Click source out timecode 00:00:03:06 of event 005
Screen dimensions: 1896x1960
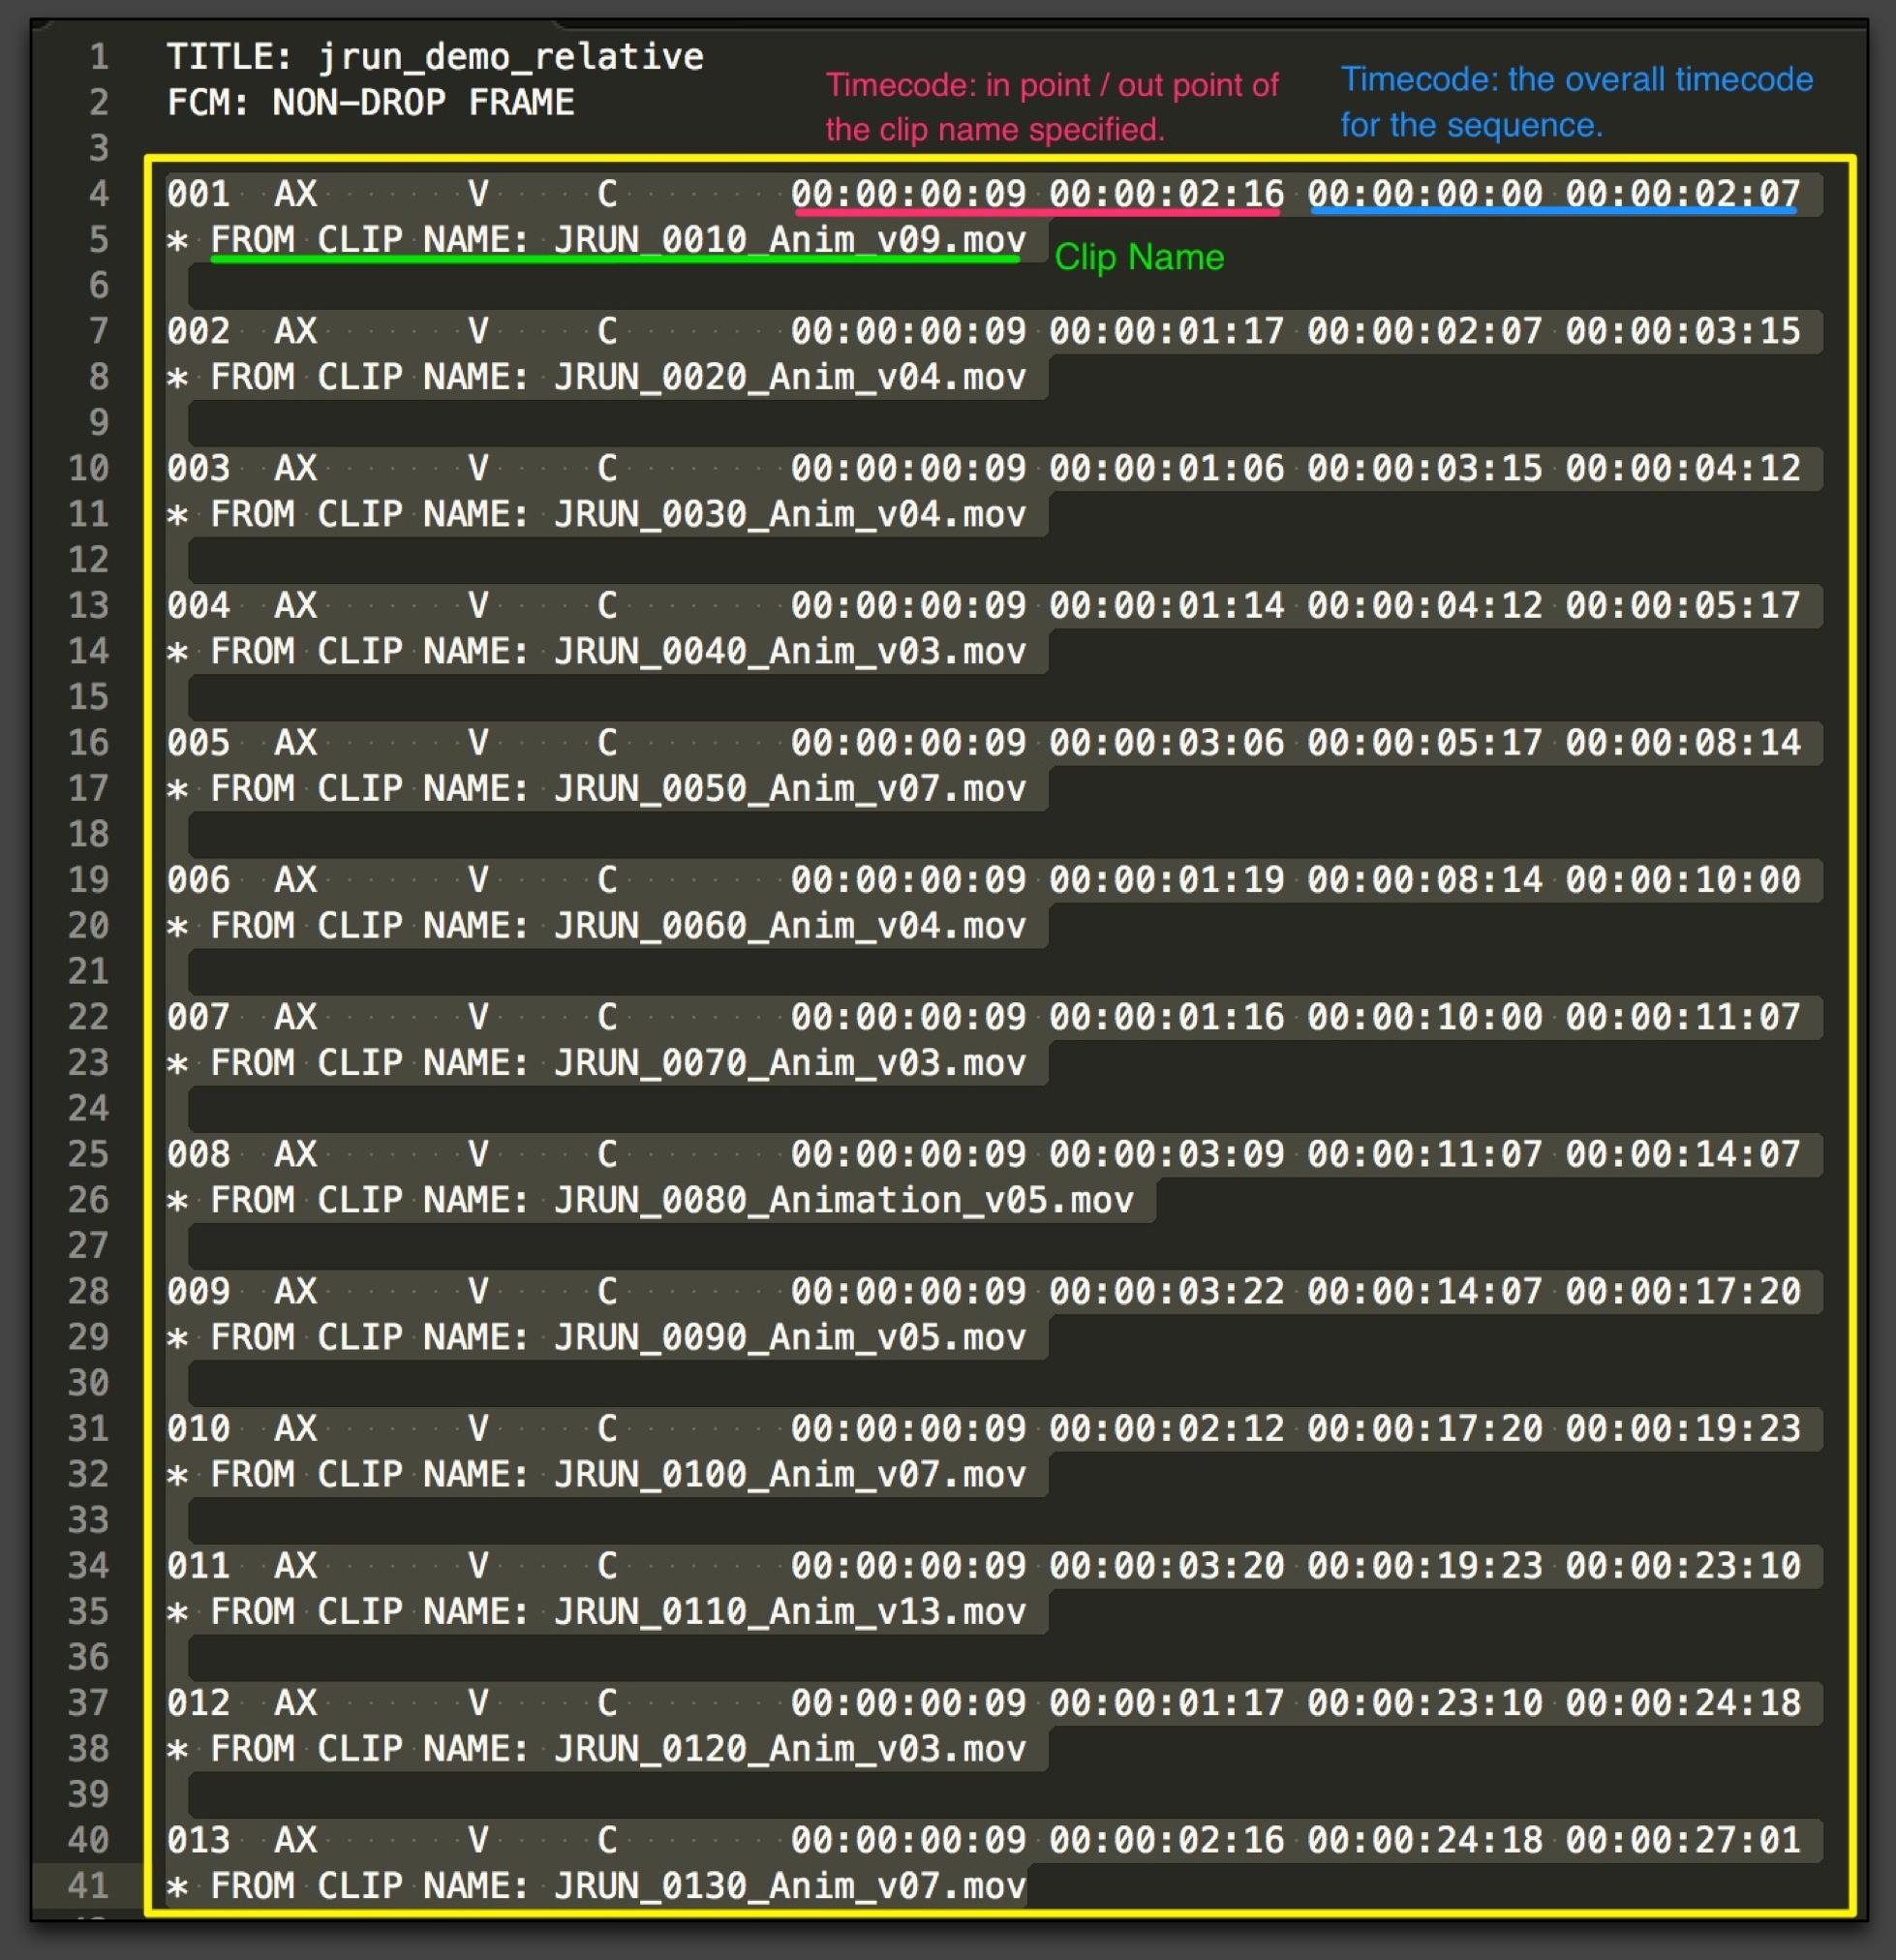1166,743
